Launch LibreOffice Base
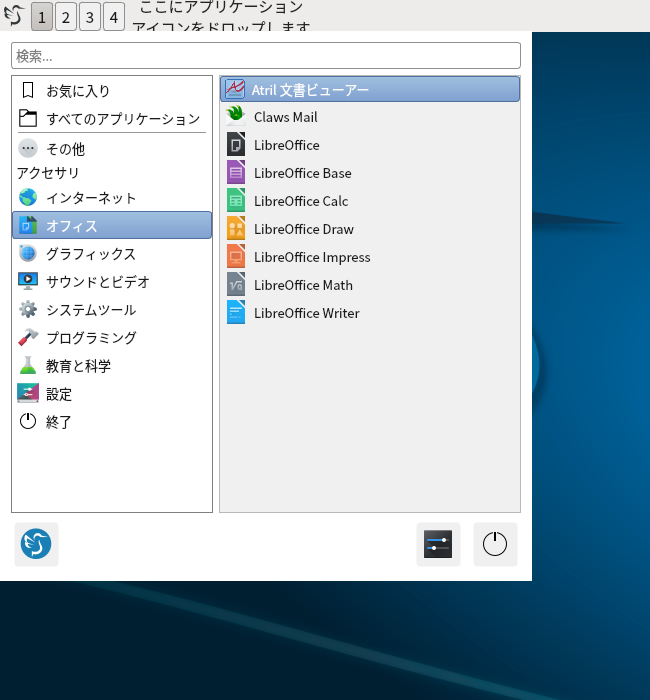The width and height of the screenshot is (650, 700). click(370, 173)
